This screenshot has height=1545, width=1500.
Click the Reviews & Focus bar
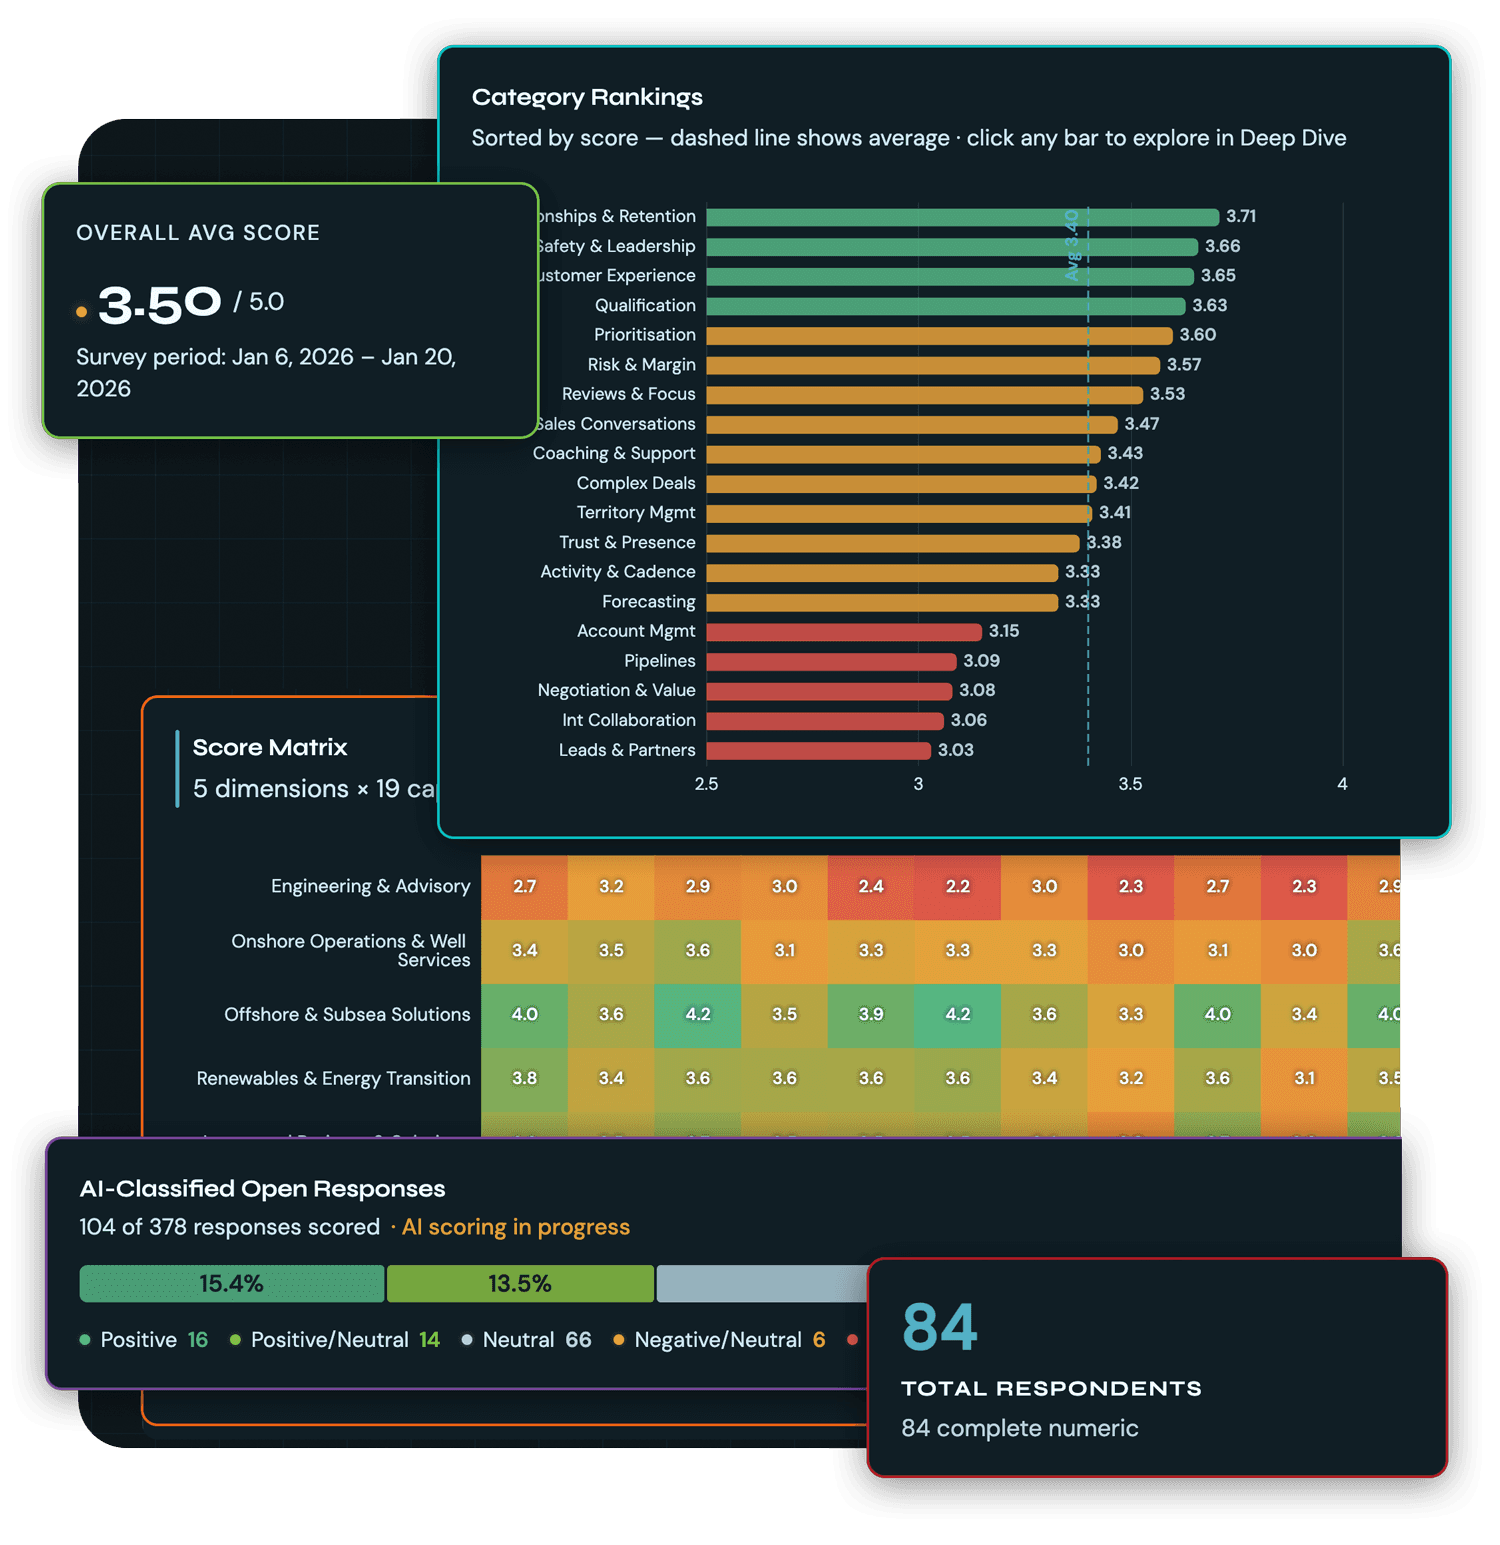925,395
